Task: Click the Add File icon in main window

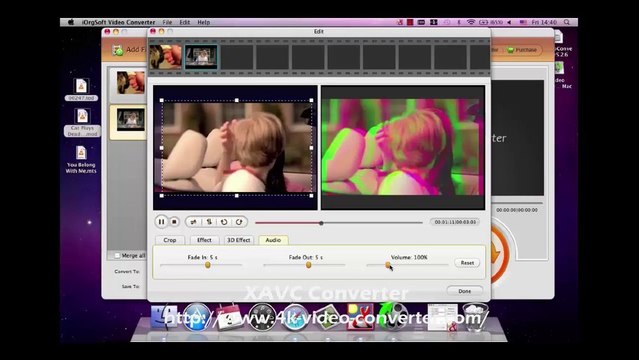Action: click(118, 50)
